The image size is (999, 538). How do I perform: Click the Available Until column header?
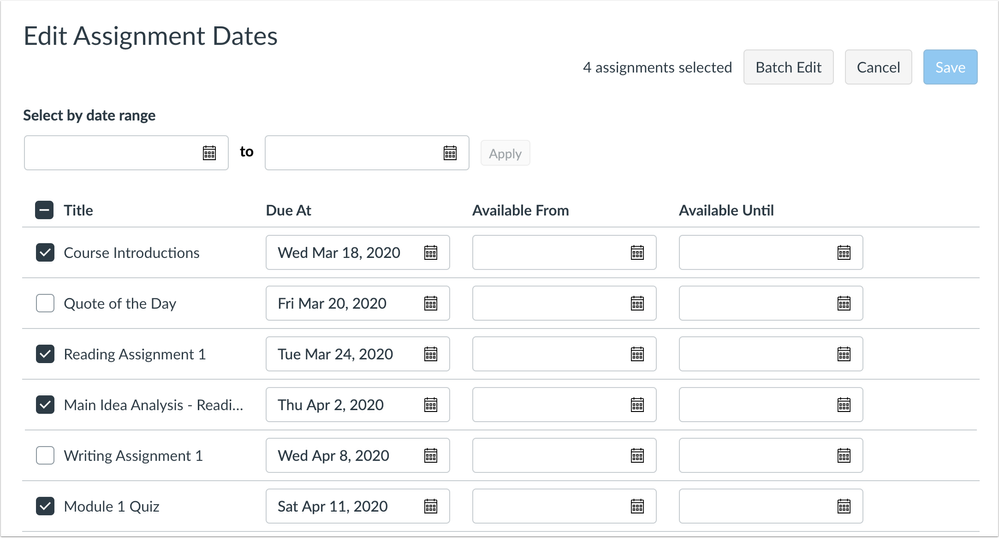tap(726, 210)
